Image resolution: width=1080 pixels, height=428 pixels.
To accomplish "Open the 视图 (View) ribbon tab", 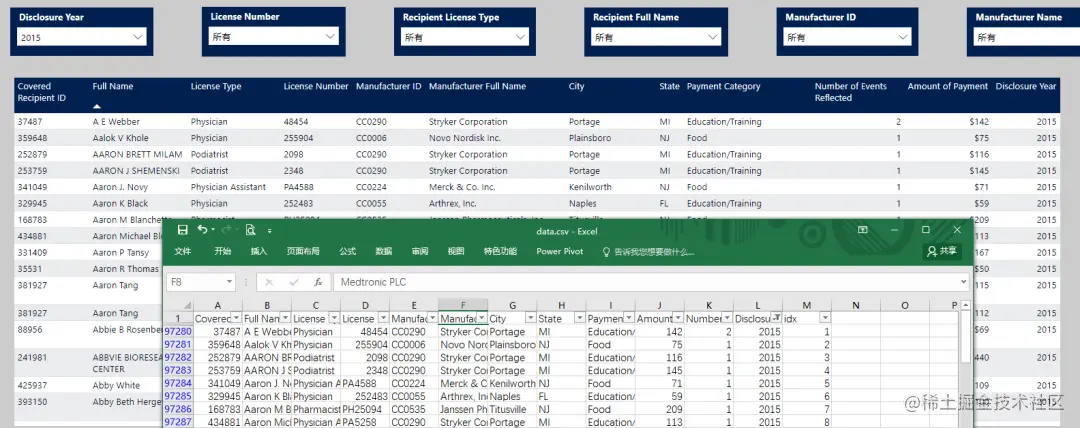I will click(x=456, y=252).
